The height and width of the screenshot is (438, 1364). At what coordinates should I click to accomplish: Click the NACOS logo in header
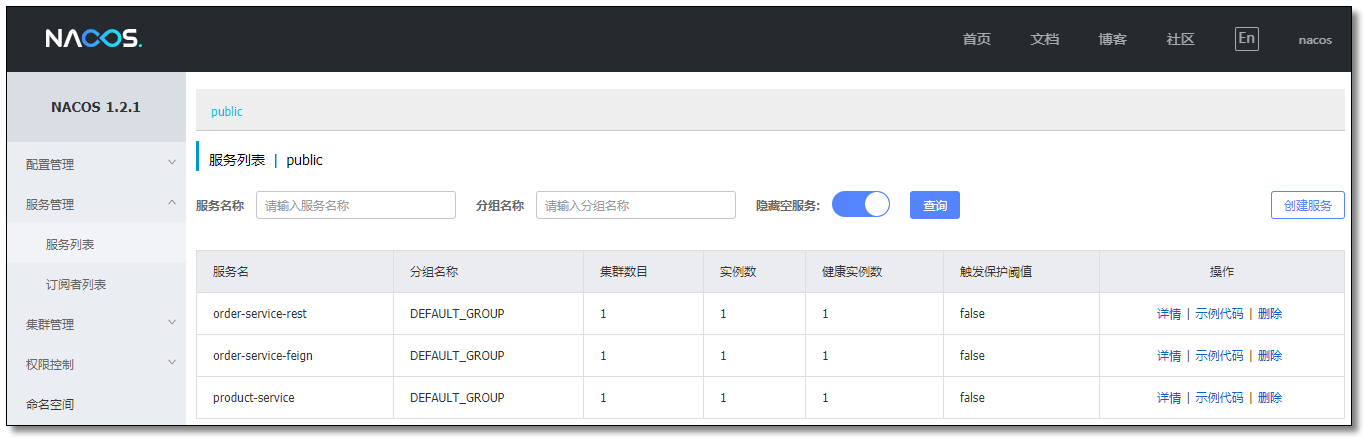94,39
